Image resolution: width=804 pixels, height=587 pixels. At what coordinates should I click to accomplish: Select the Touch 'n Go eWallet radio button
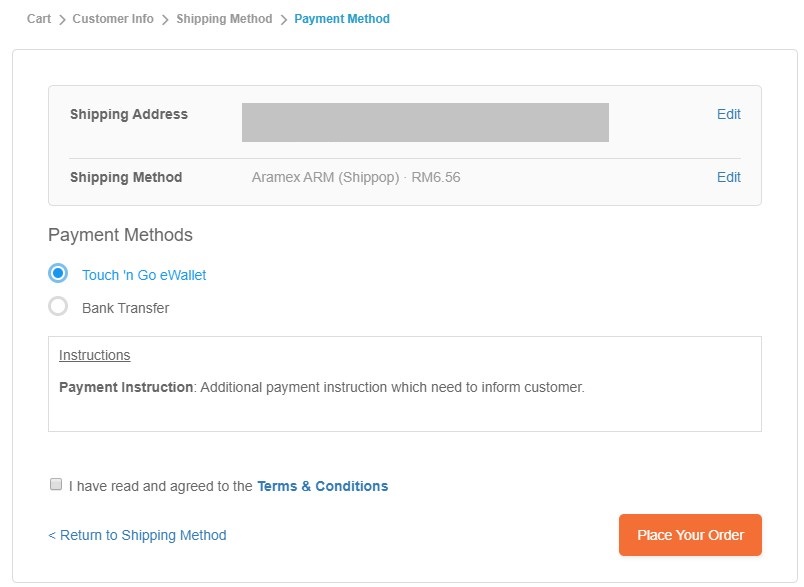pyautogui.click(x=58, y=273)
